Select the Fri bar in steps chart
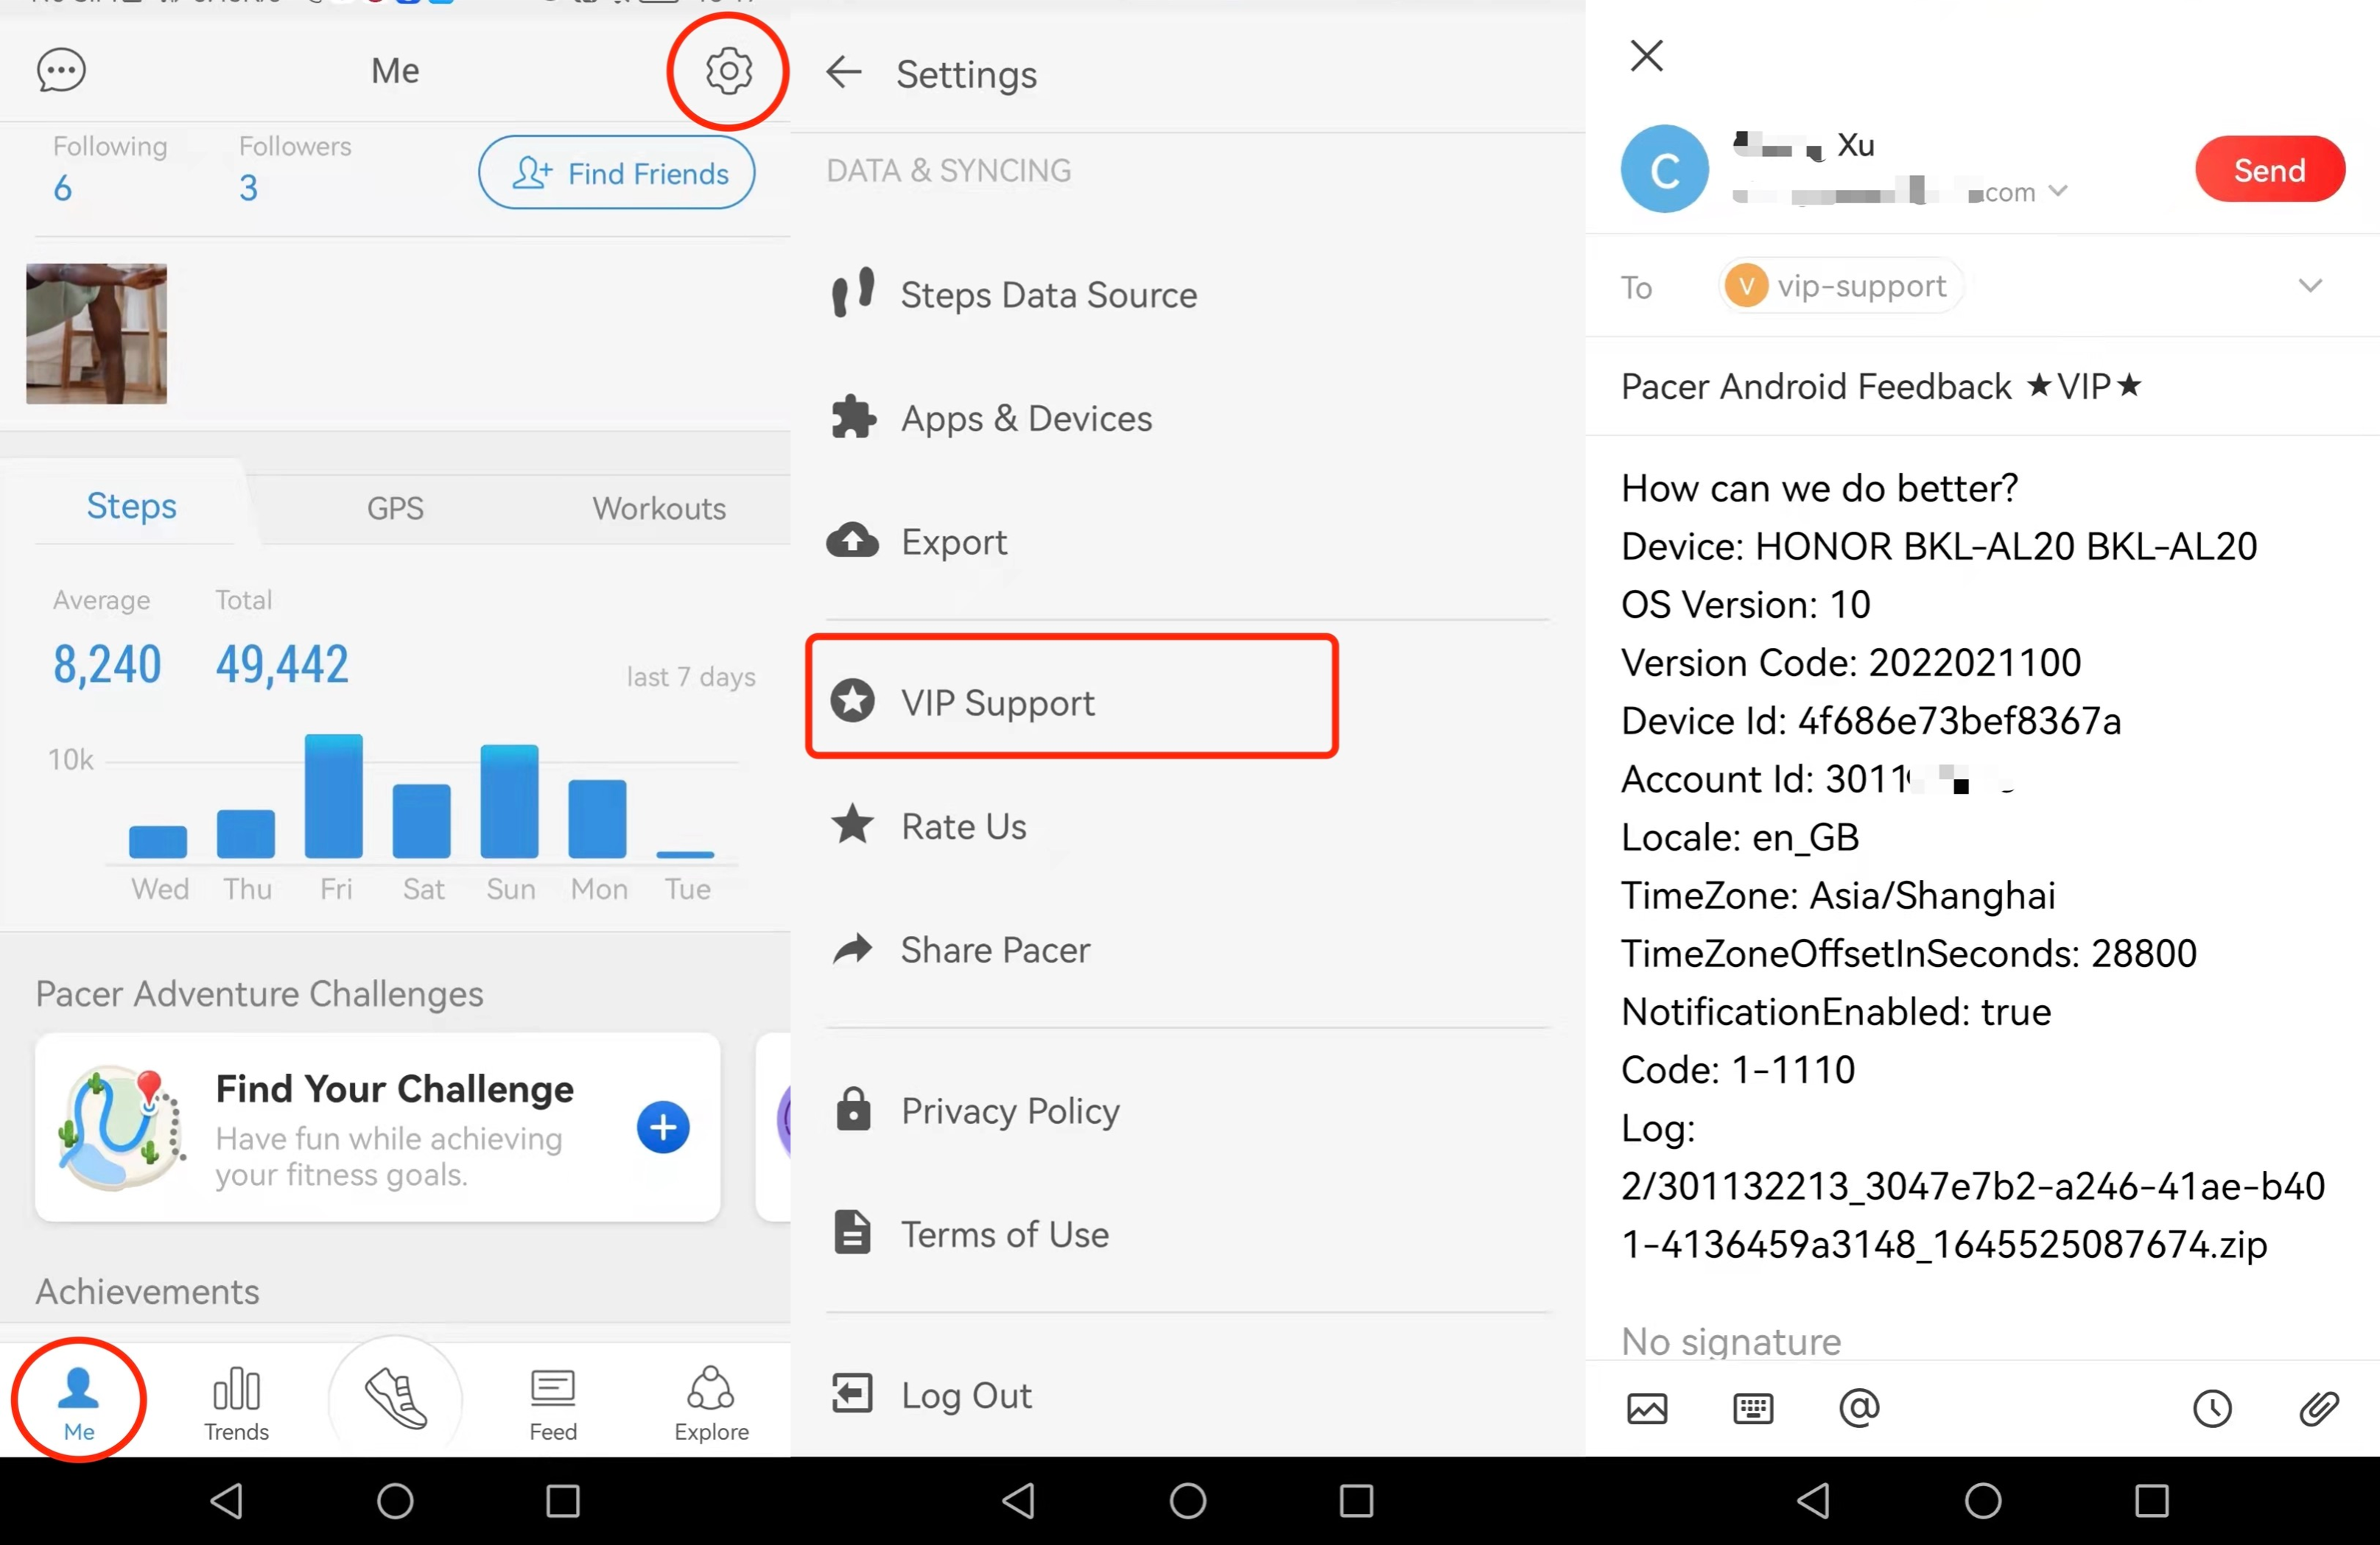The width and height of the screenshot is (2380, 1545). (x=334, y=796)
